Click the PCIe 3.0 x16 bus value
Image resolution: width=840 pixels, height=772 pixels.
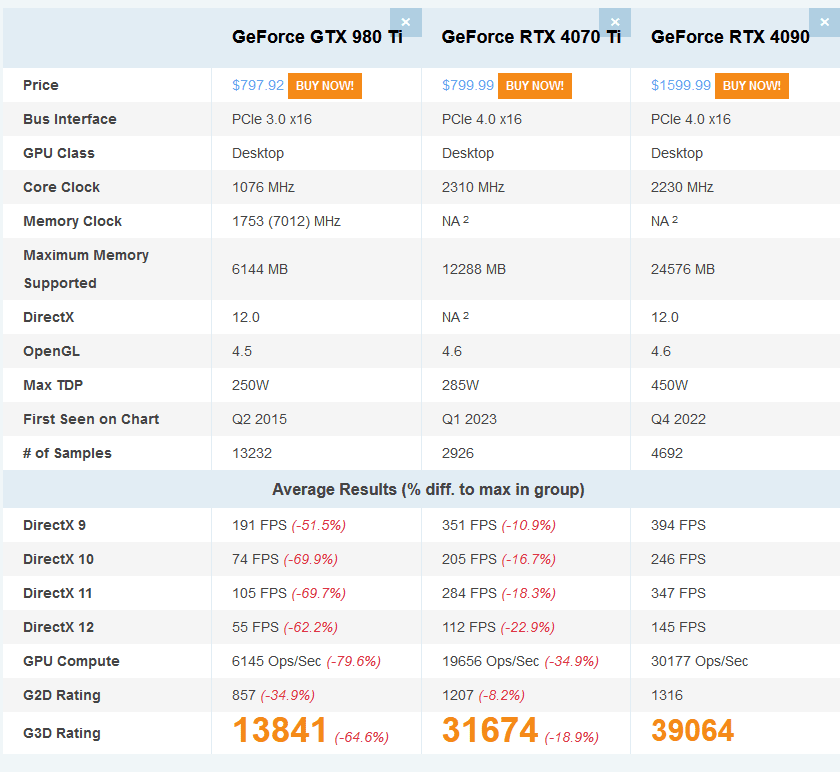(272, 119)
